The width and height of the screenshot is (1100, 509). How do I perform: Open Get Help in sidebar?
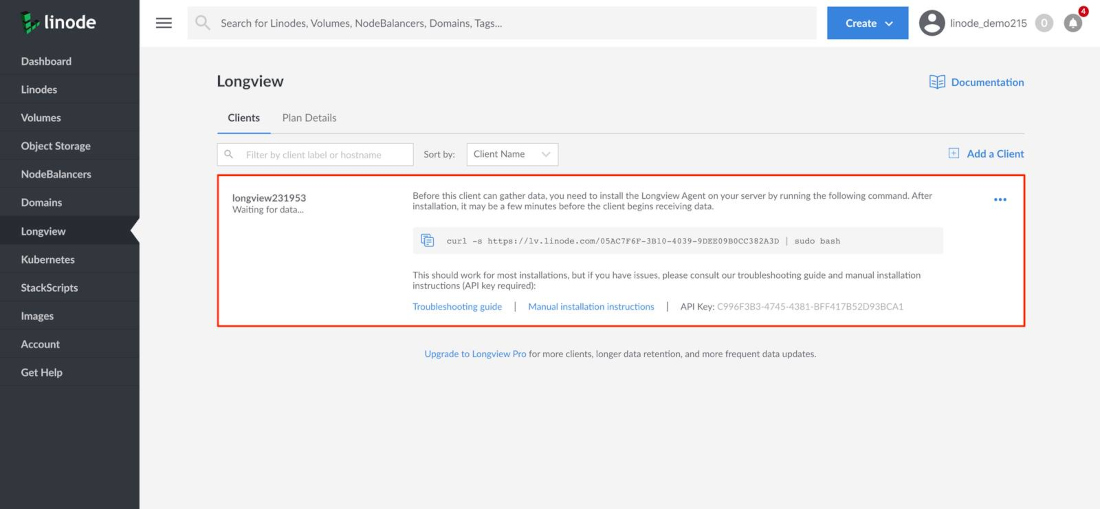click(69, 372)
